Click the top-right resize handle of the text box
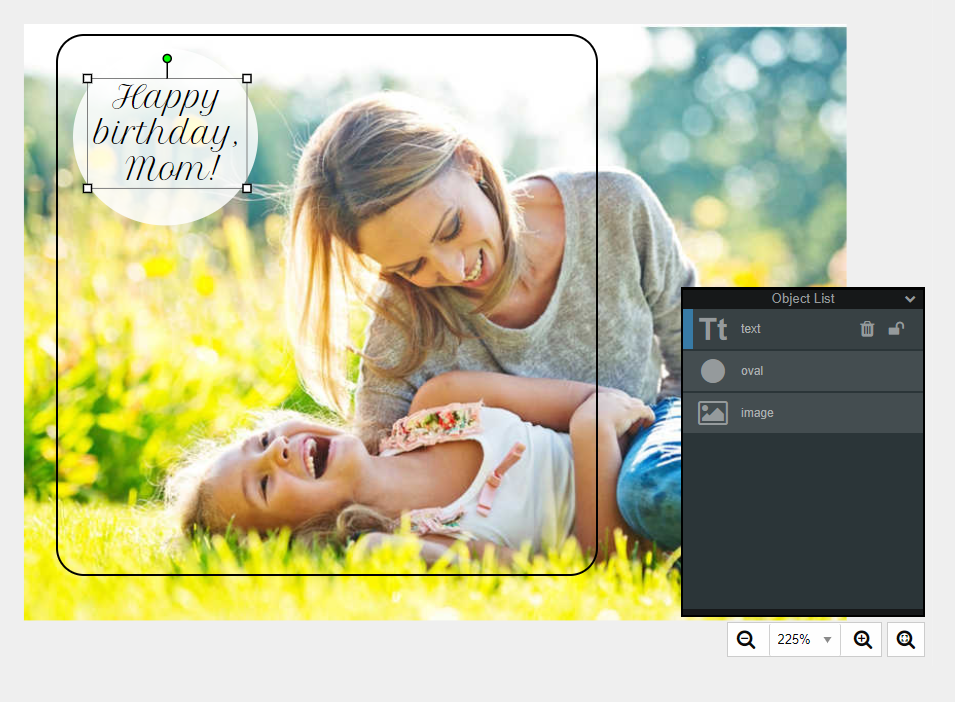 click(247, 79)
